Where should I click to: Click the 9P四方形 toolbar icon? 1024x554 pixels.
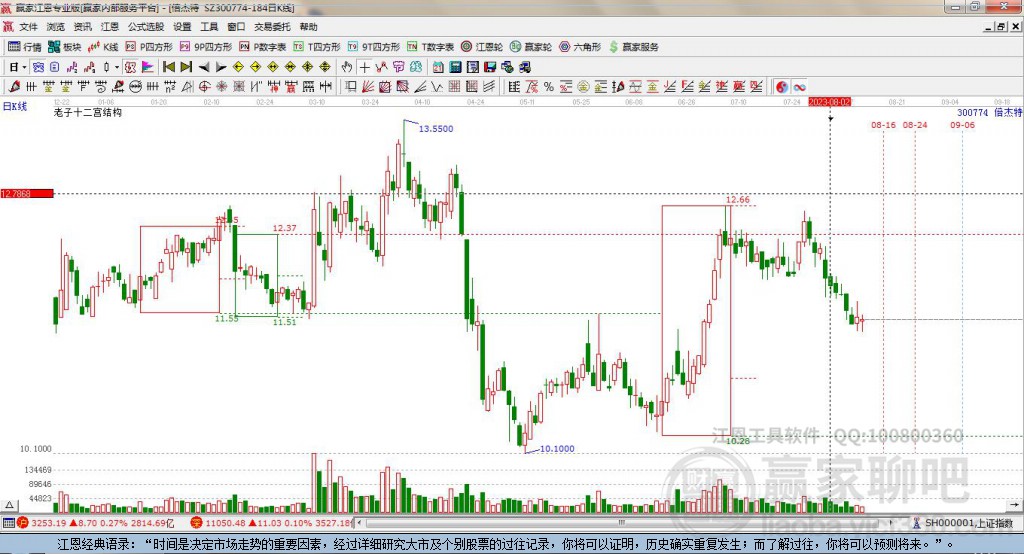206,47
